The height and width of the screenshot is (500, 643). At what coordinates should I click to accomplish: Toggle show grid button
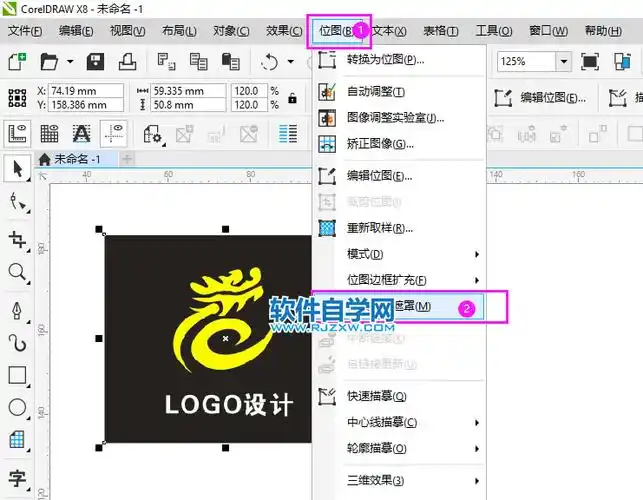(x=48, y=133)
